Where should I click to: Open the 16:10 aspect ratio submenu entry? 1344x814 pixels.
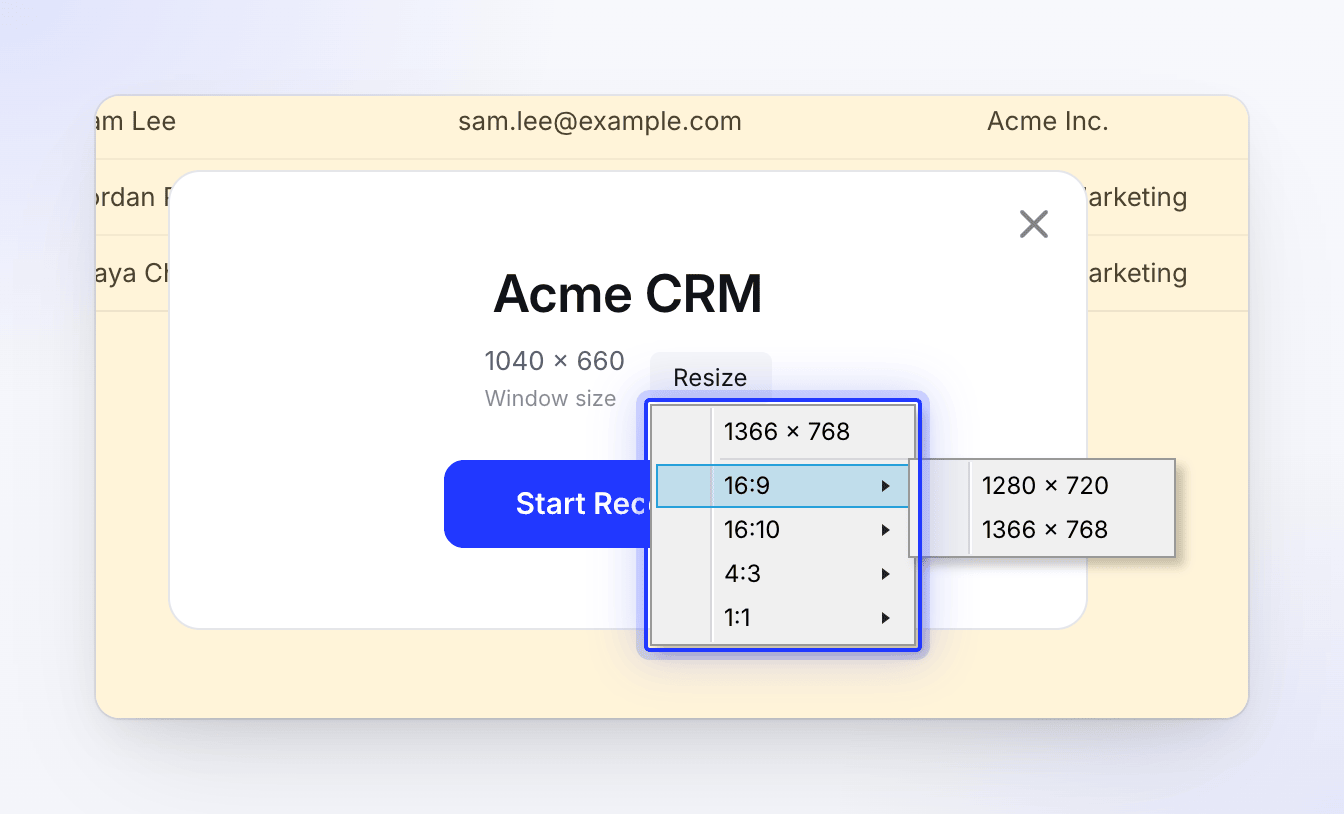(783, 530)
